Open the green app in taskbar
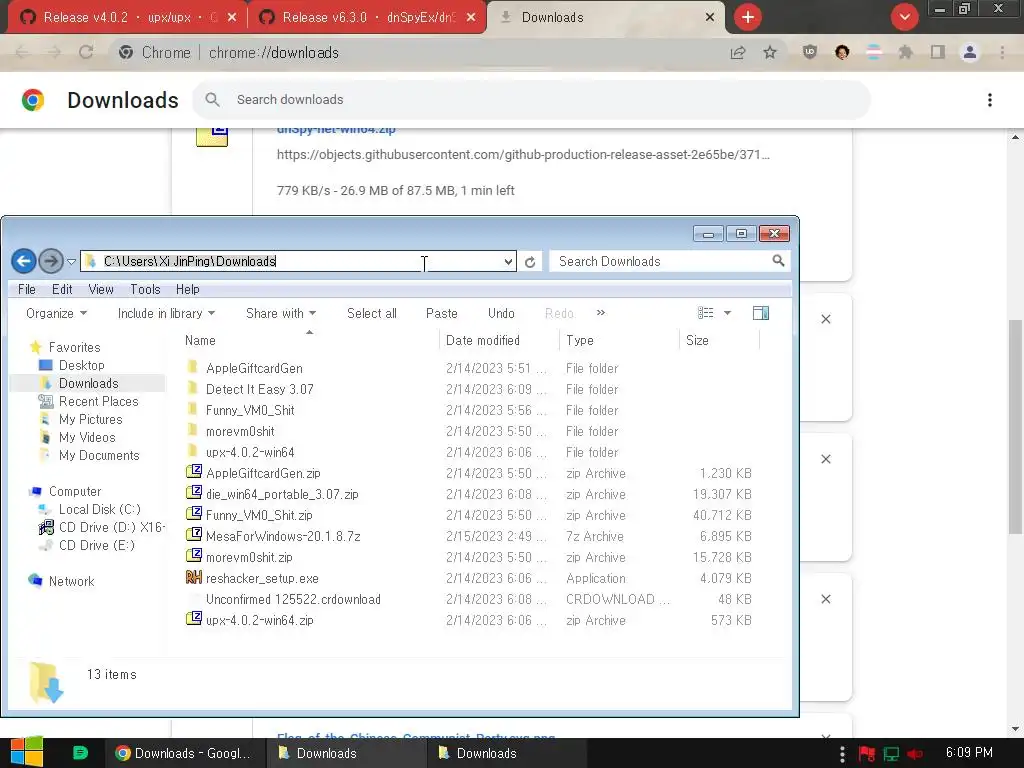The image size is (1024, 768). 80,753
